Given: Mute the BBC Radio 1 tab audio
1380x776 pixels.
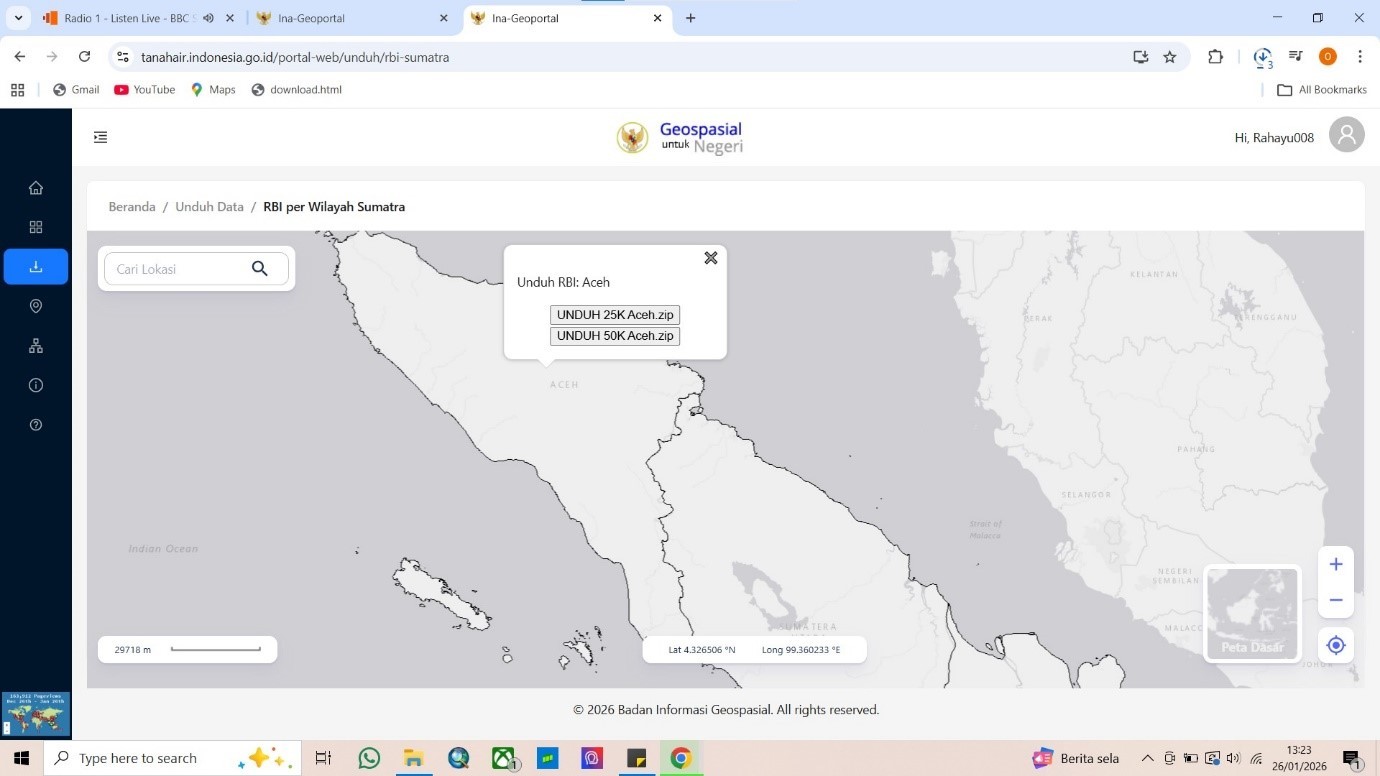Looking at the screenshot, I should point(208,18).
